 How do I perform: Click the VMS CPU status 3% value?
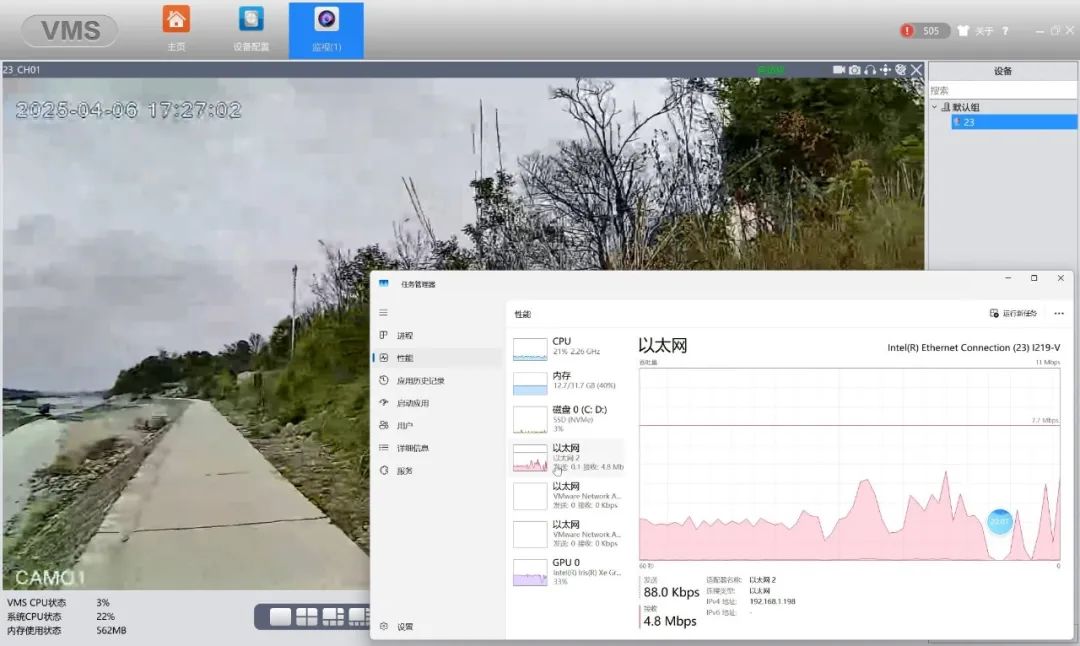click(x=103, y=603)
